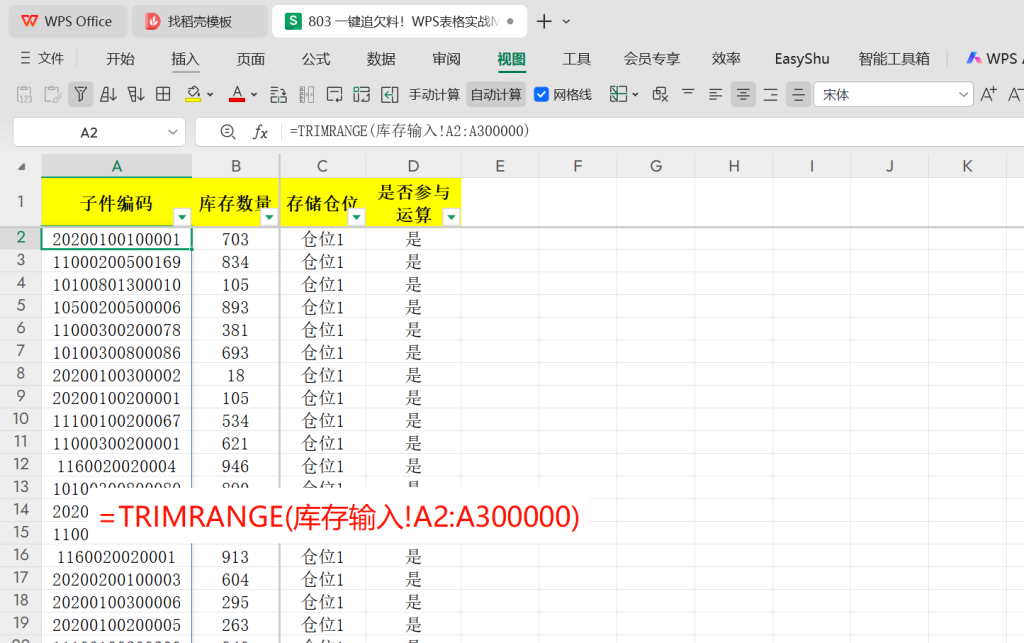
Task: Click the cell borders grid icon
Action: [x=163, y=95]
